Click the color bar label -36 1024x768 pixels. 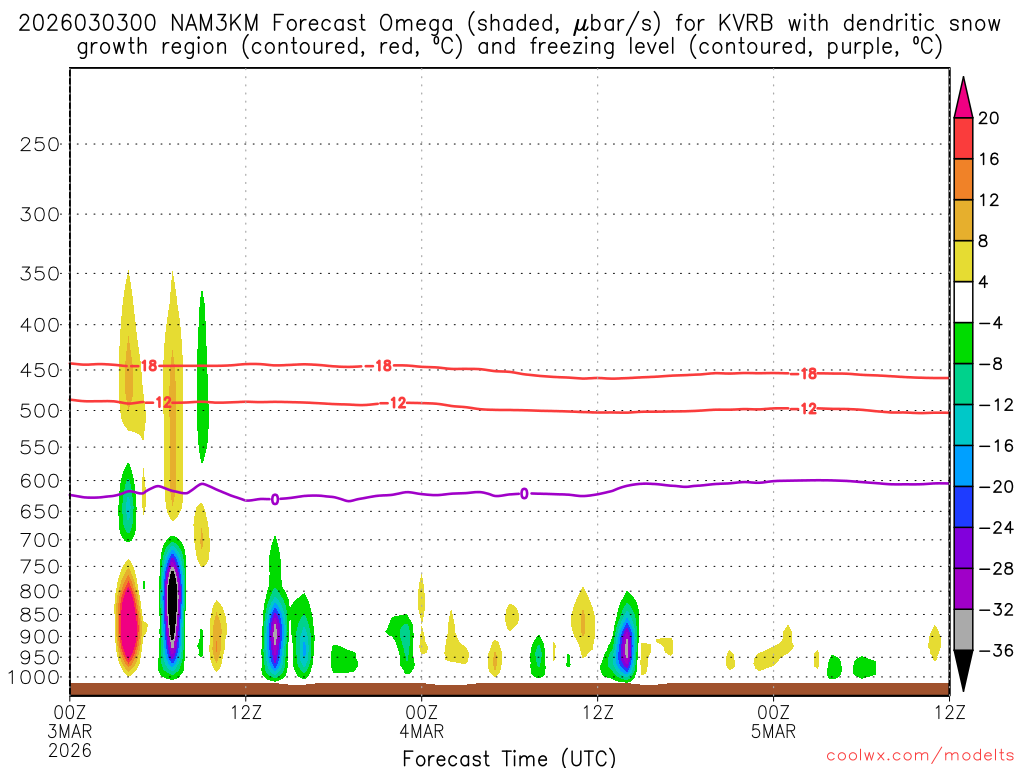click(x=996, y=650)
